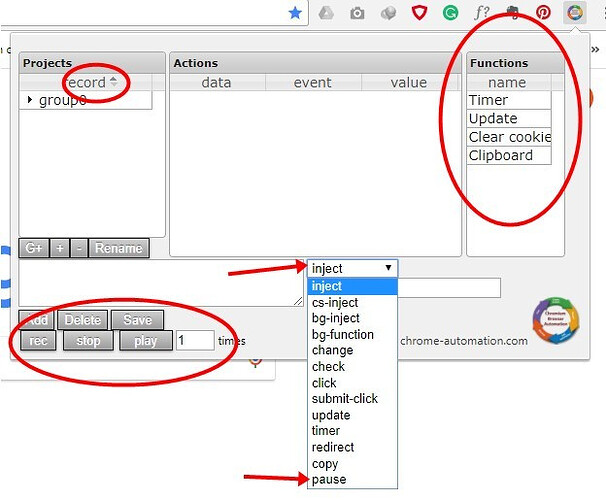Click the Pinterest extension icon
The image size is (606, 500).
[543, 13]
